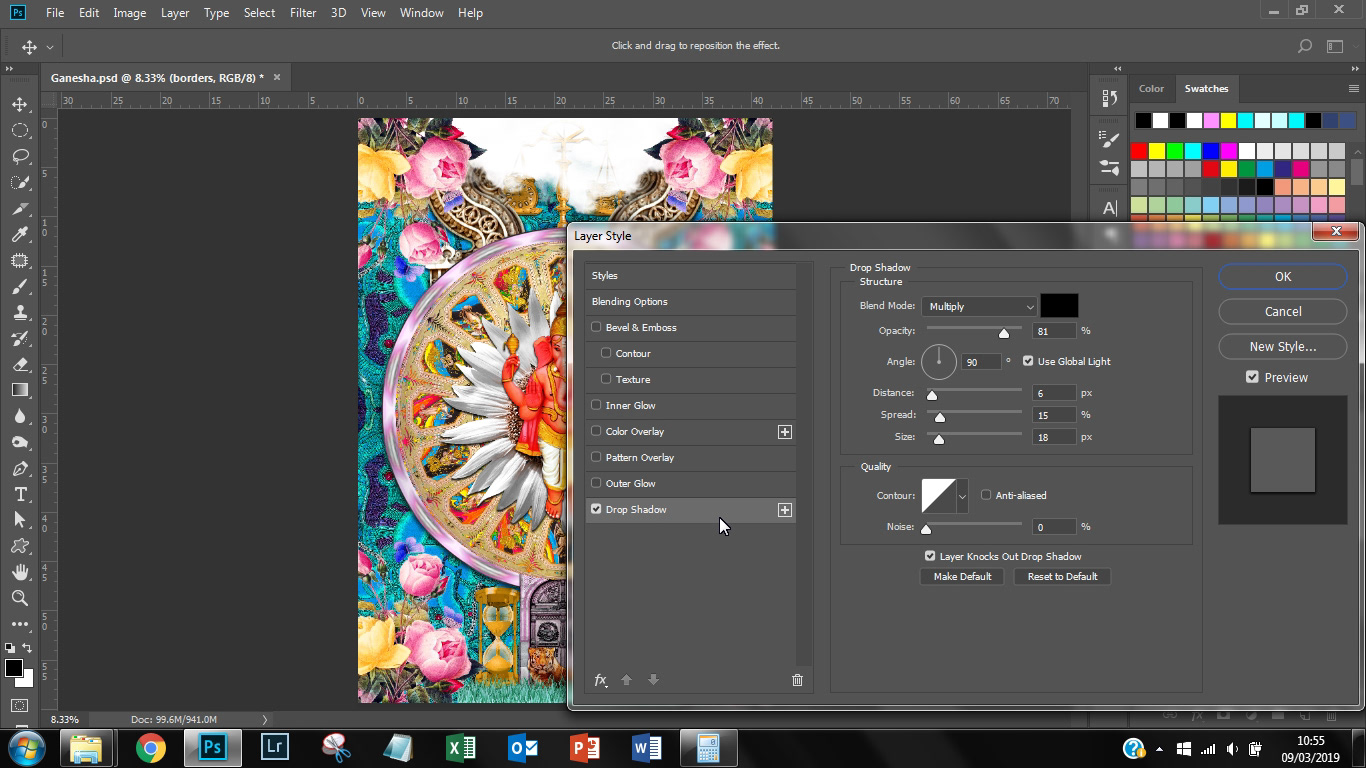Screen dimensions: 1366x768
Task: Open the workspace switcher icon
Action: (1334, 46)
